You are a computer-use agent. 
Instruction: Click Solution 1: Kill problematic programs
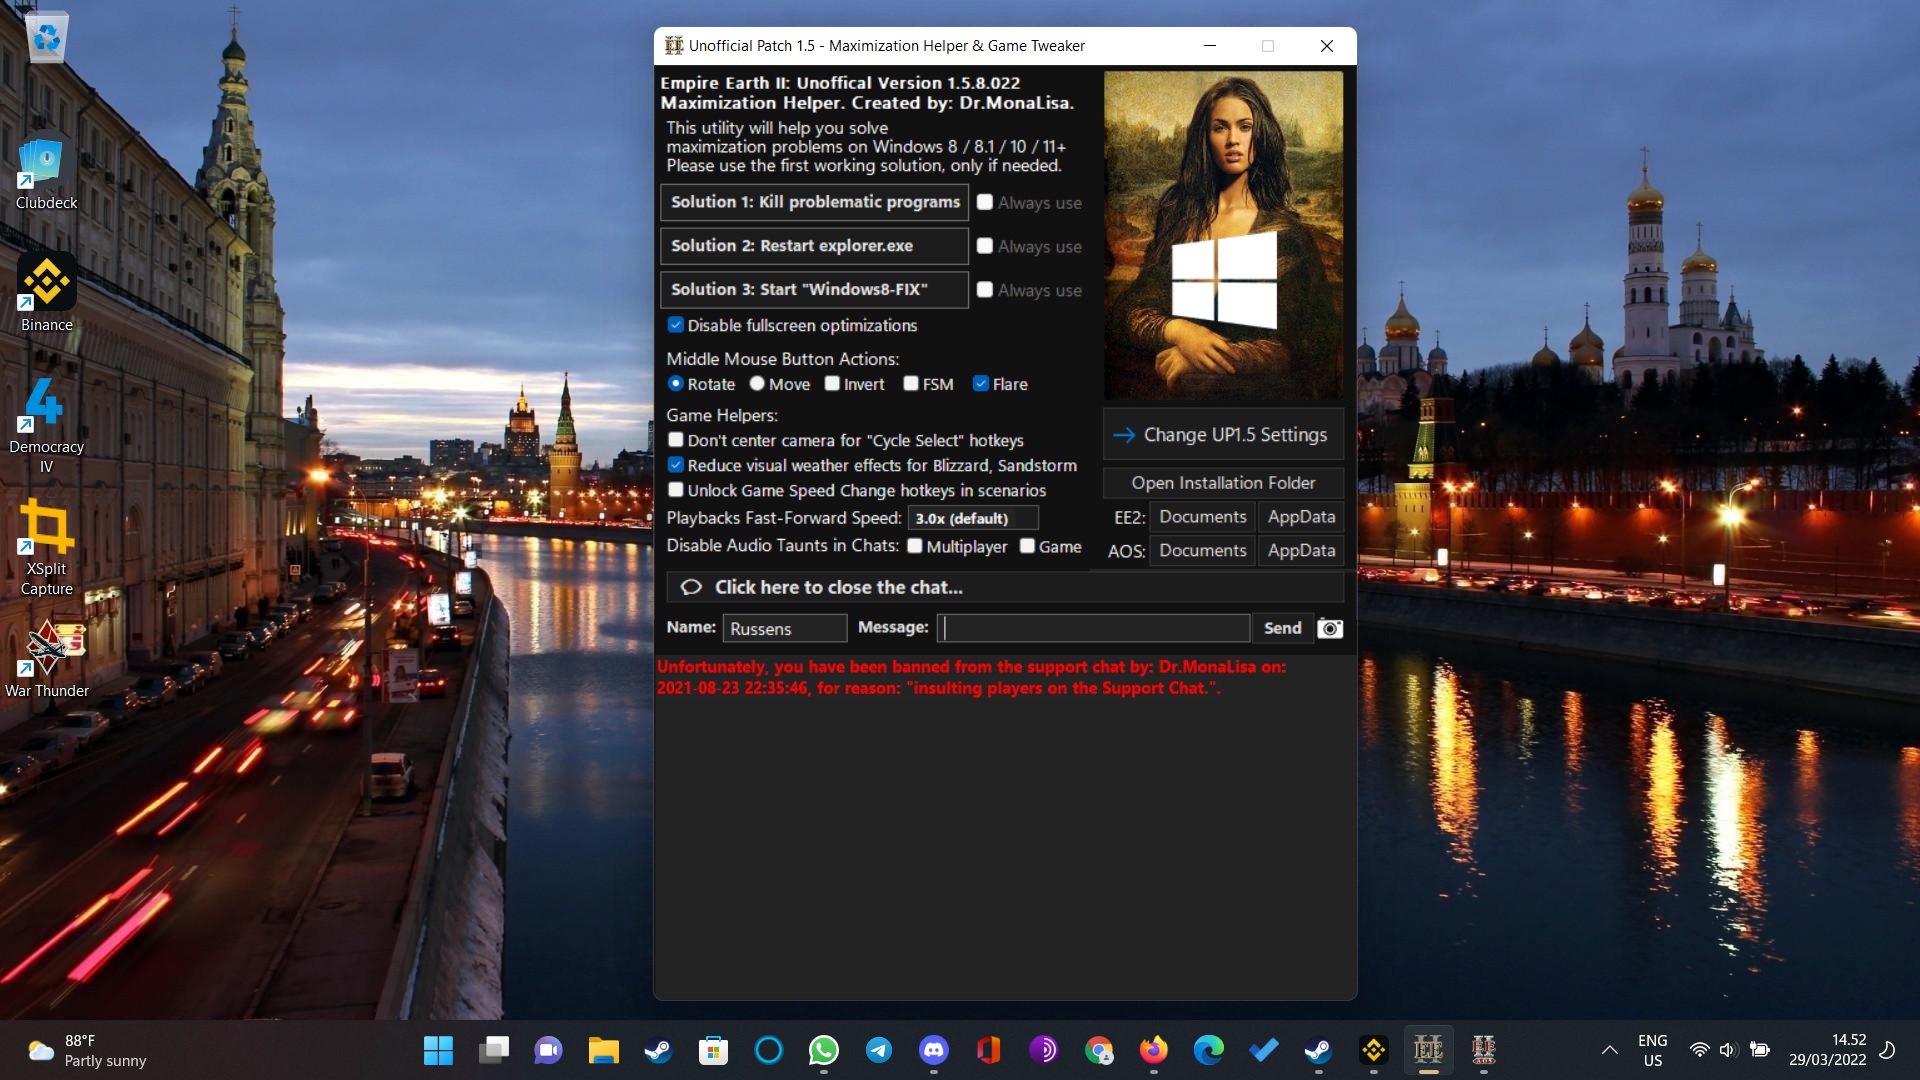tap(814, 202)
